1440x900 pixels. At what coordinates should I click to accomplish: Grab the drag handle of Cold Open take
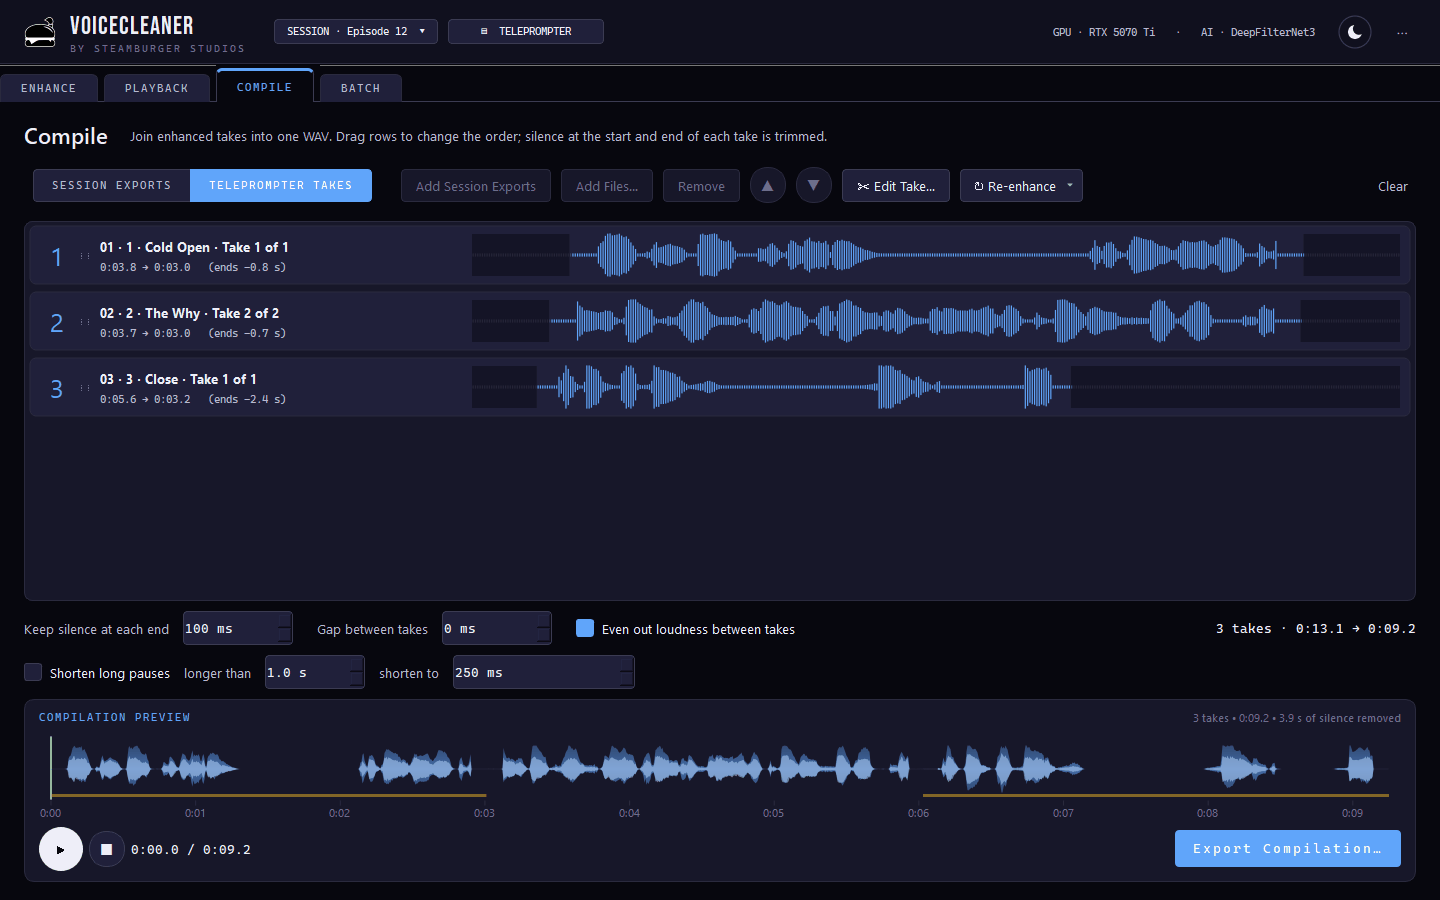click(x=85, y=256)
